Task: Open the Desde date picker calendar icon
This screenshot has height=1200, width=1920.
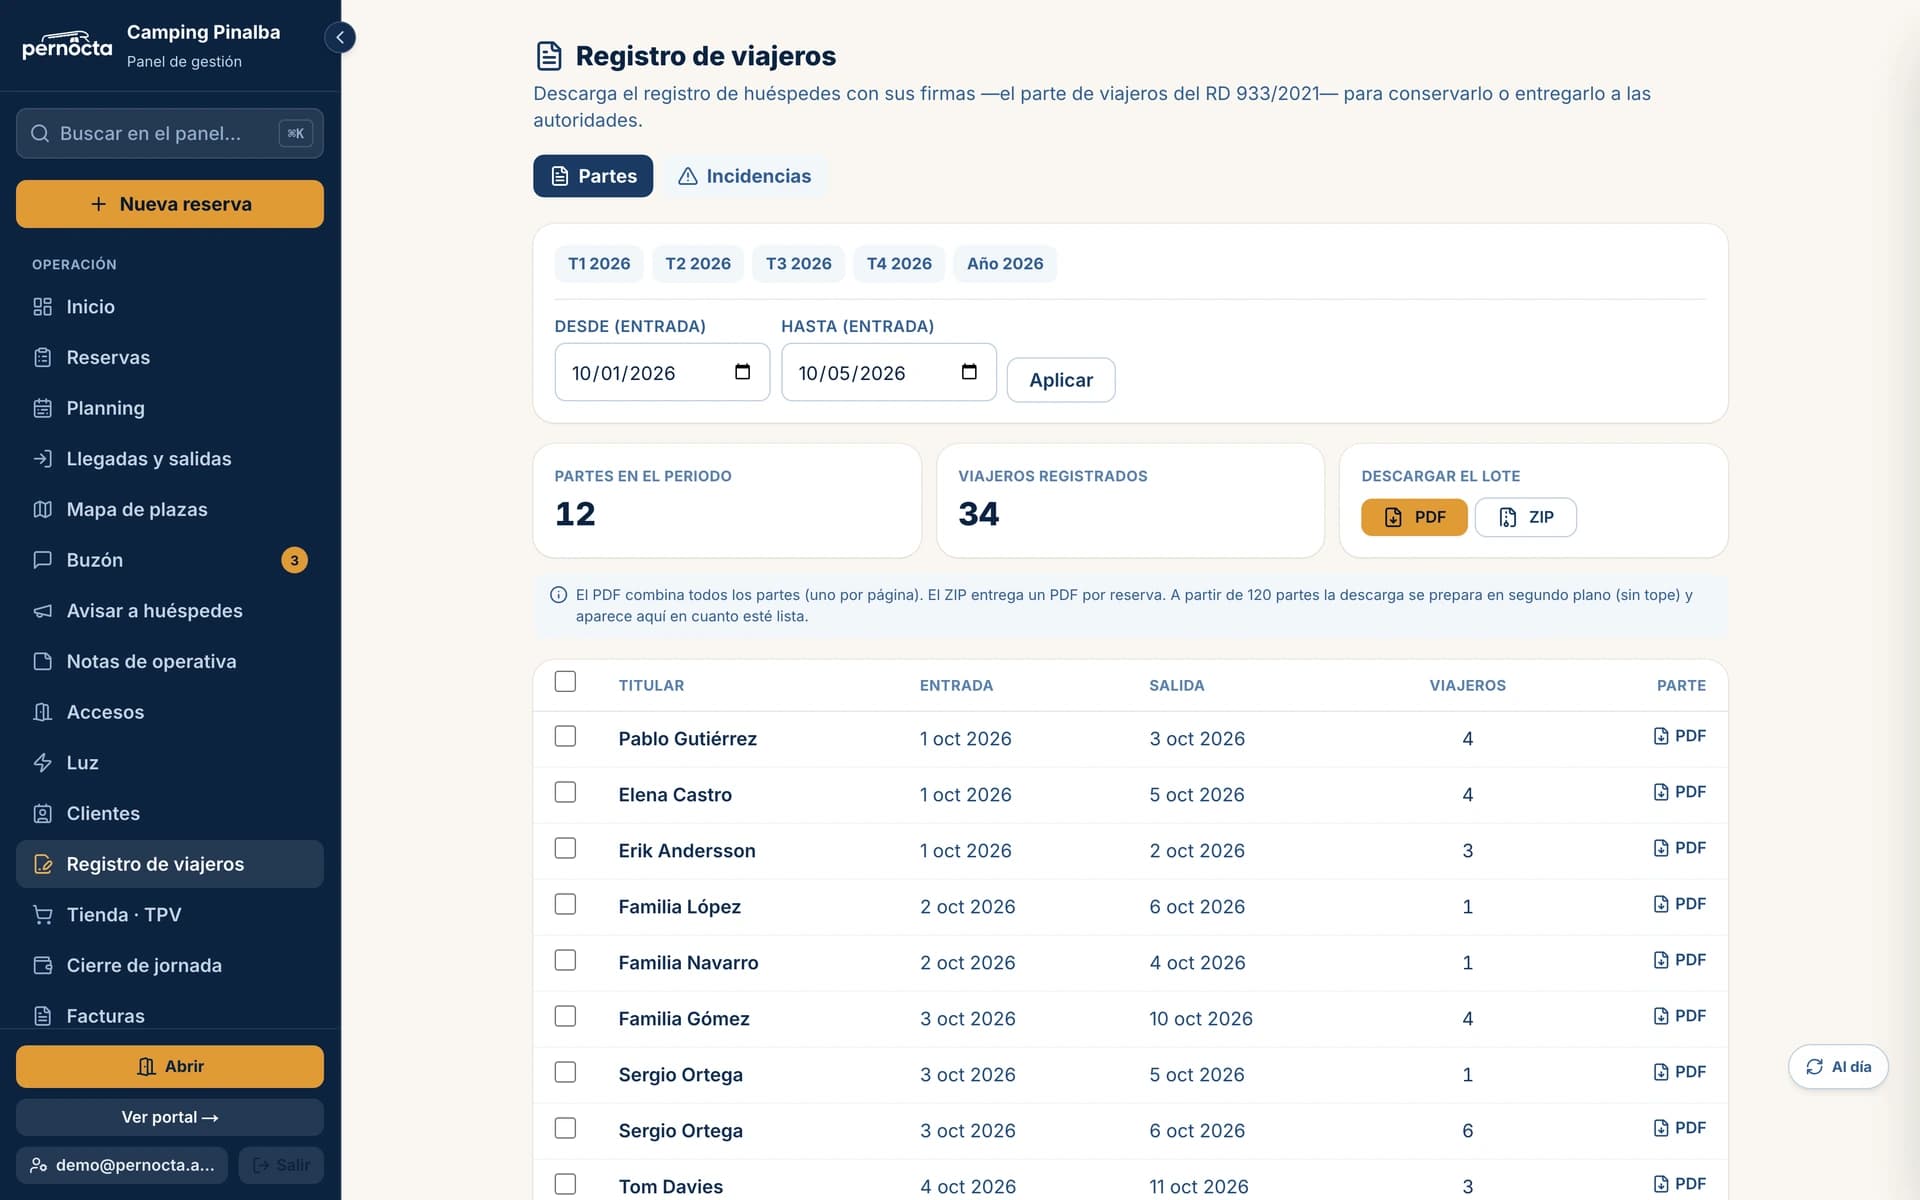Action: coord(742,372)
